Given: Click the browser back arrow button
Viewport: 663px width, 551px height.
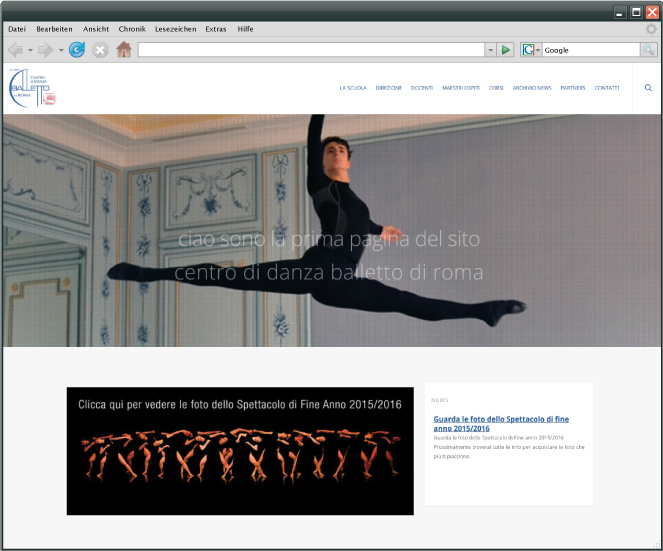Looking at the screenshot, I should (16, 50).
